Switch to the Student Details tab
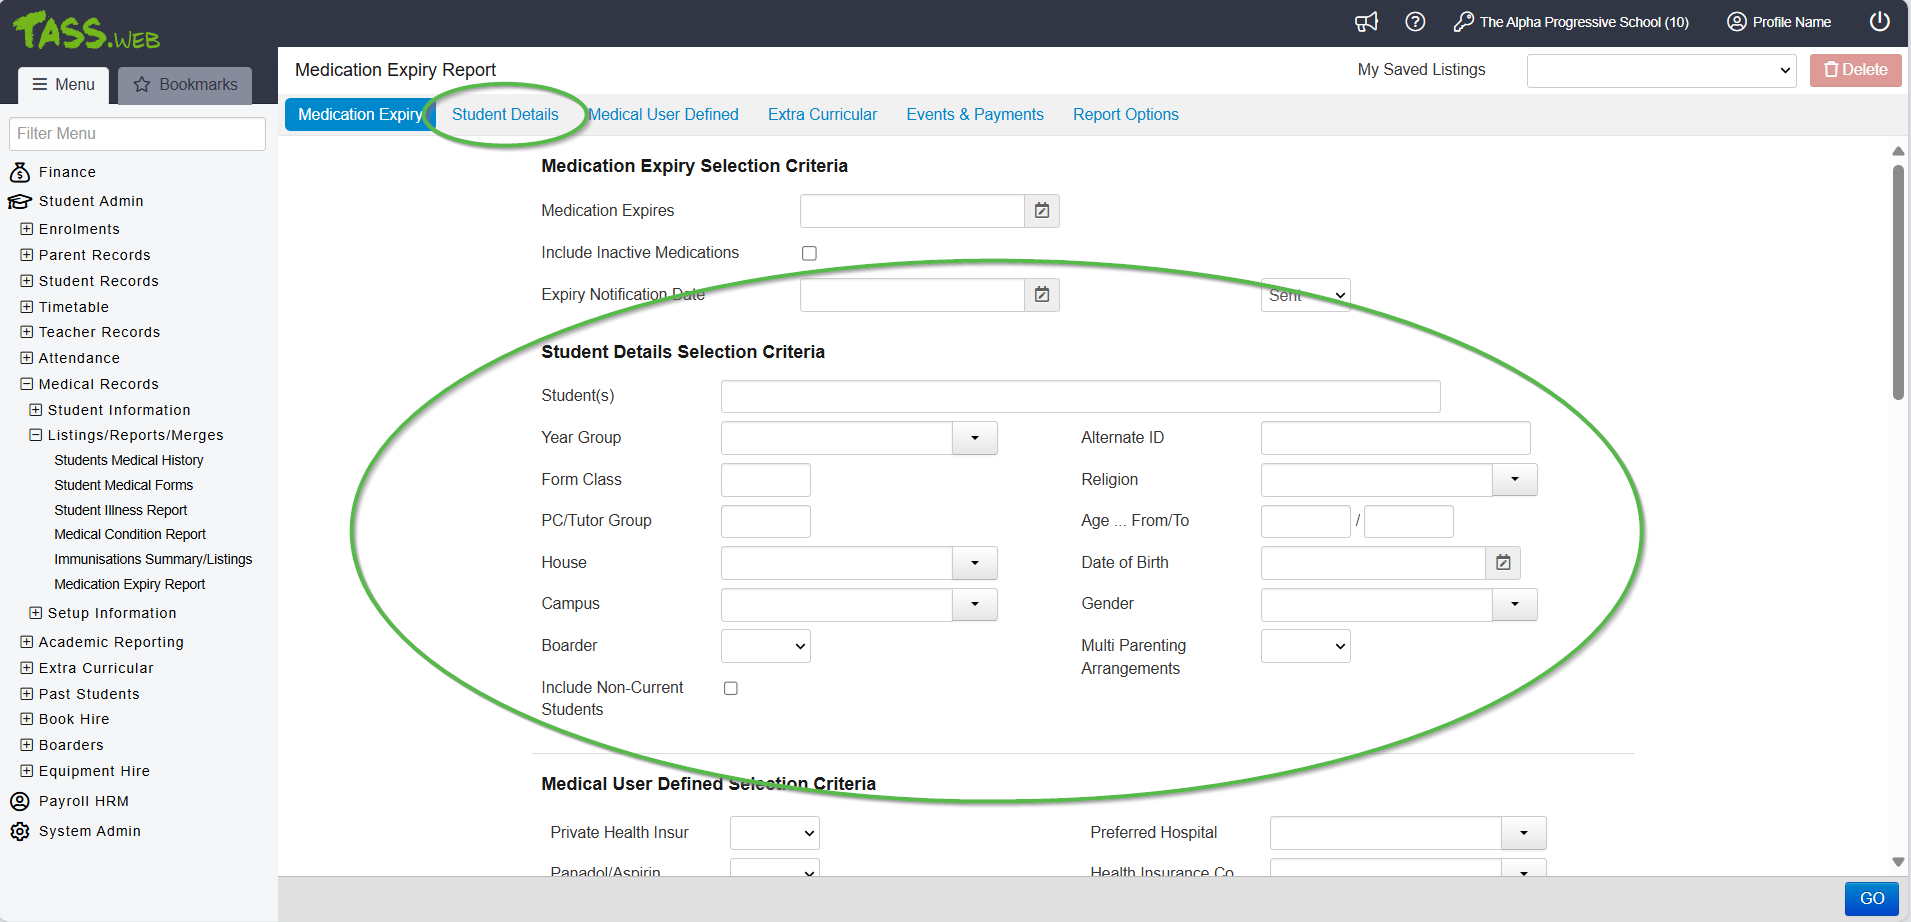 (505, 115)
